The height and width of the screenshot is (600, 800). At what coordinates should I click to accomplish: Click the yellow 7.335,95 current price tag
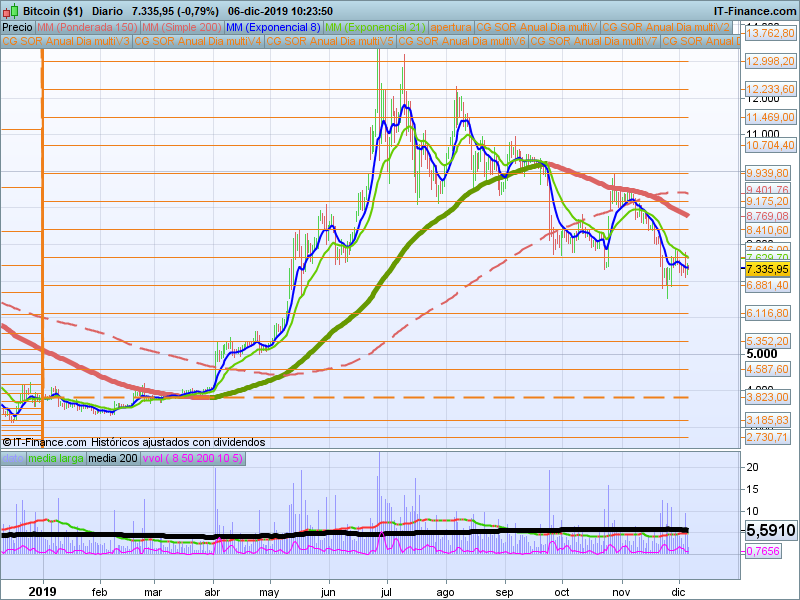pyautogui.click(x=768, y=269)
